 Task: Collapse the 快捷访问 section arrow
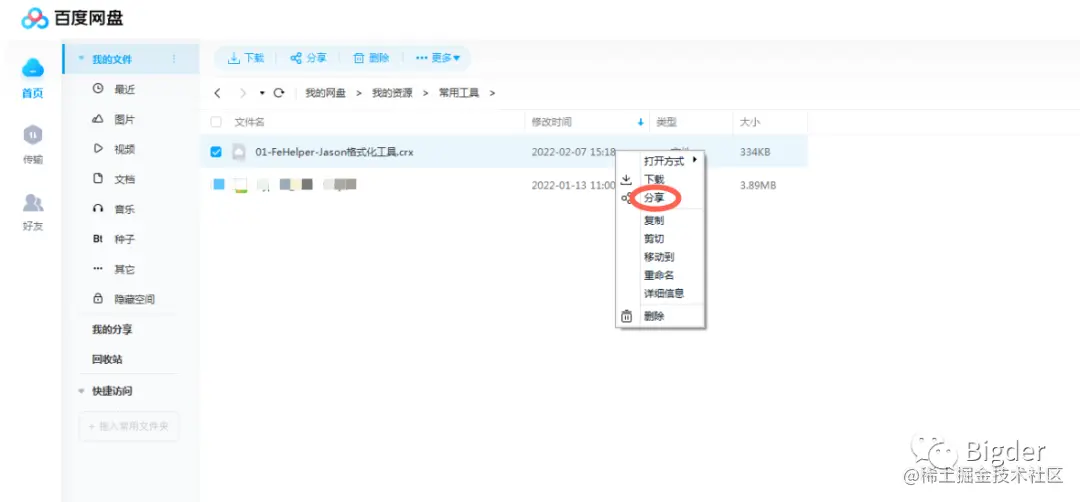click(x=81, y=391)
